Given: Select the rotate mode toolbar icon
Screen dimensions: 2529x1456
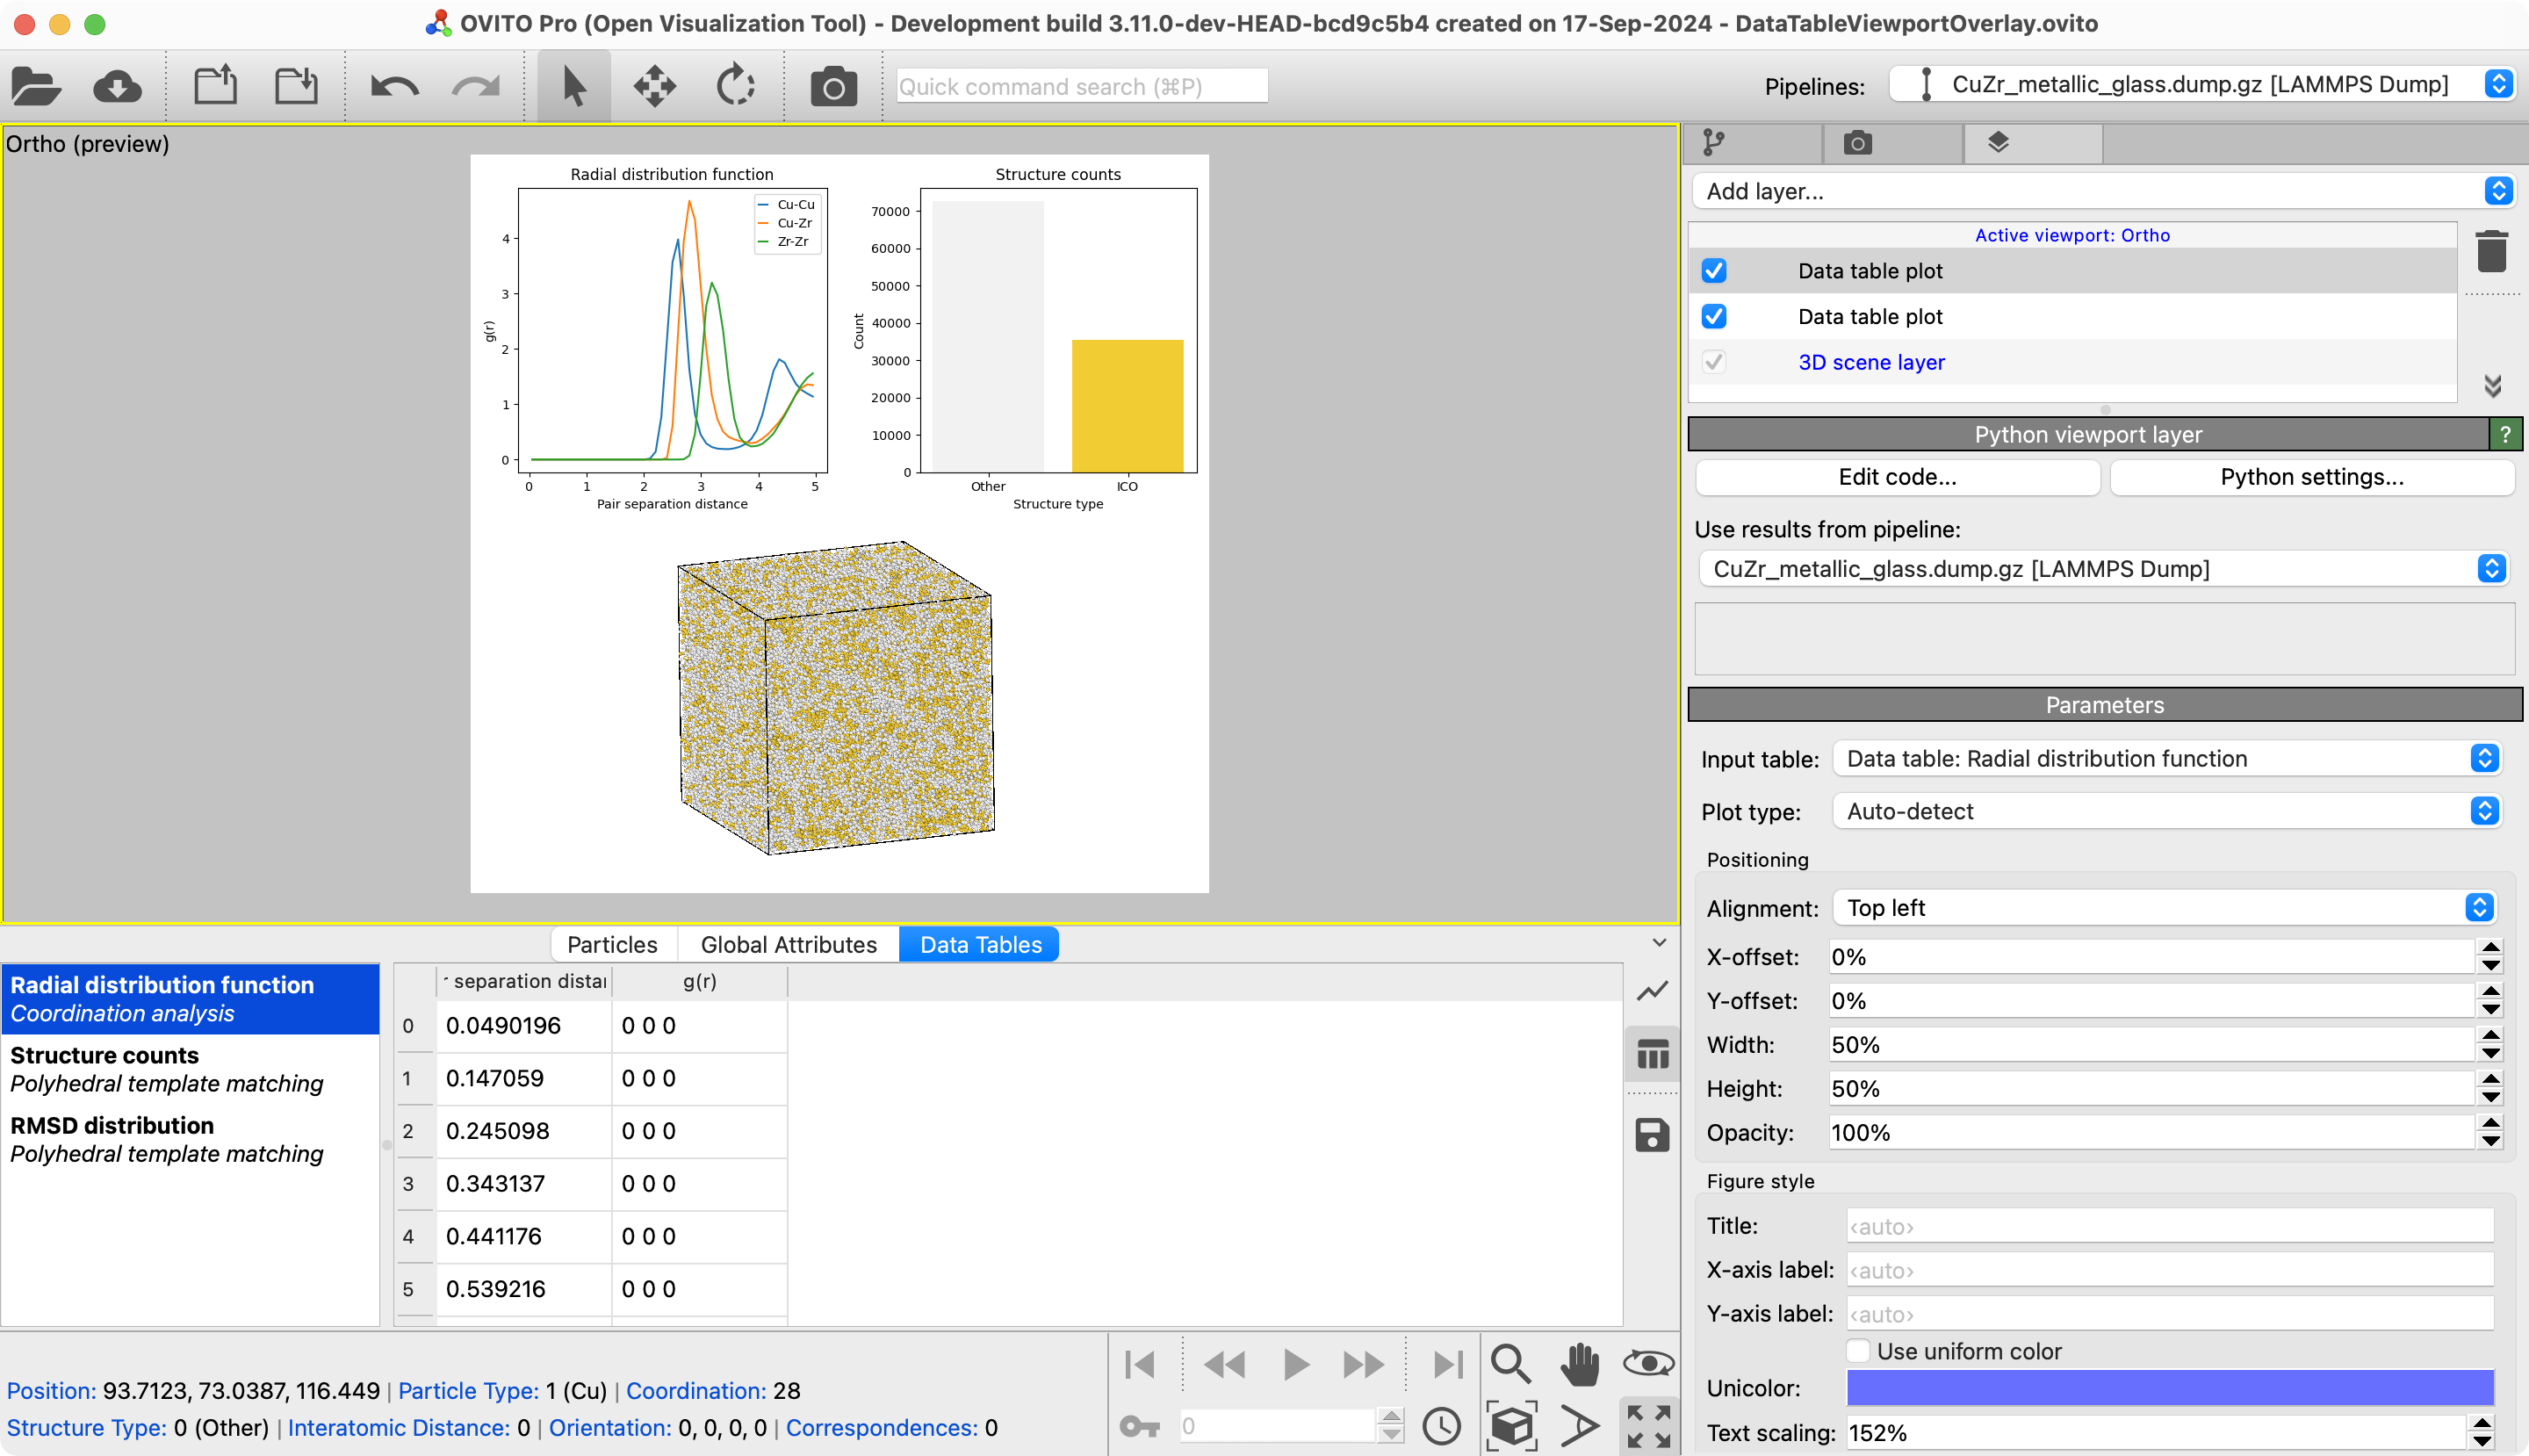Looking at the screenshot, I should (735, 87).
